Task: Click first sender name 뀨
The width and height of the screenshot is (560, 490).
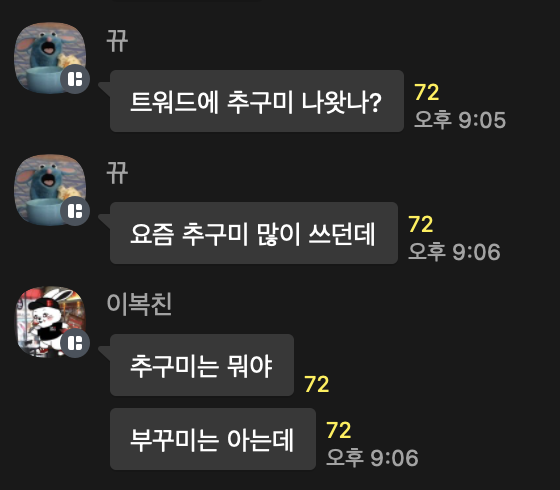Action: coord(117,41)
